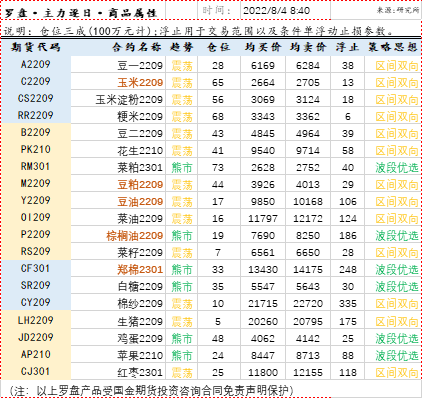Click contract name 豆粕2209
This screenshot has width=422, height=398.
(x=140, y=185)
